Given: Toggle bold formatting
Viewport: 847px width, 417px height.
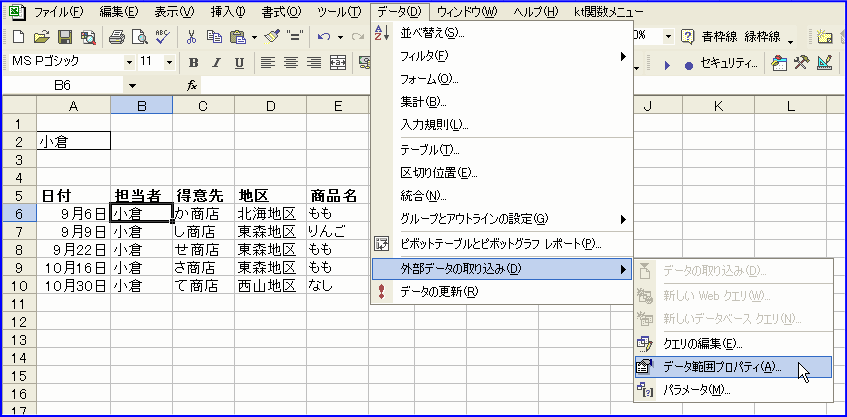Looking at the screenshot, I should [193, 63].
